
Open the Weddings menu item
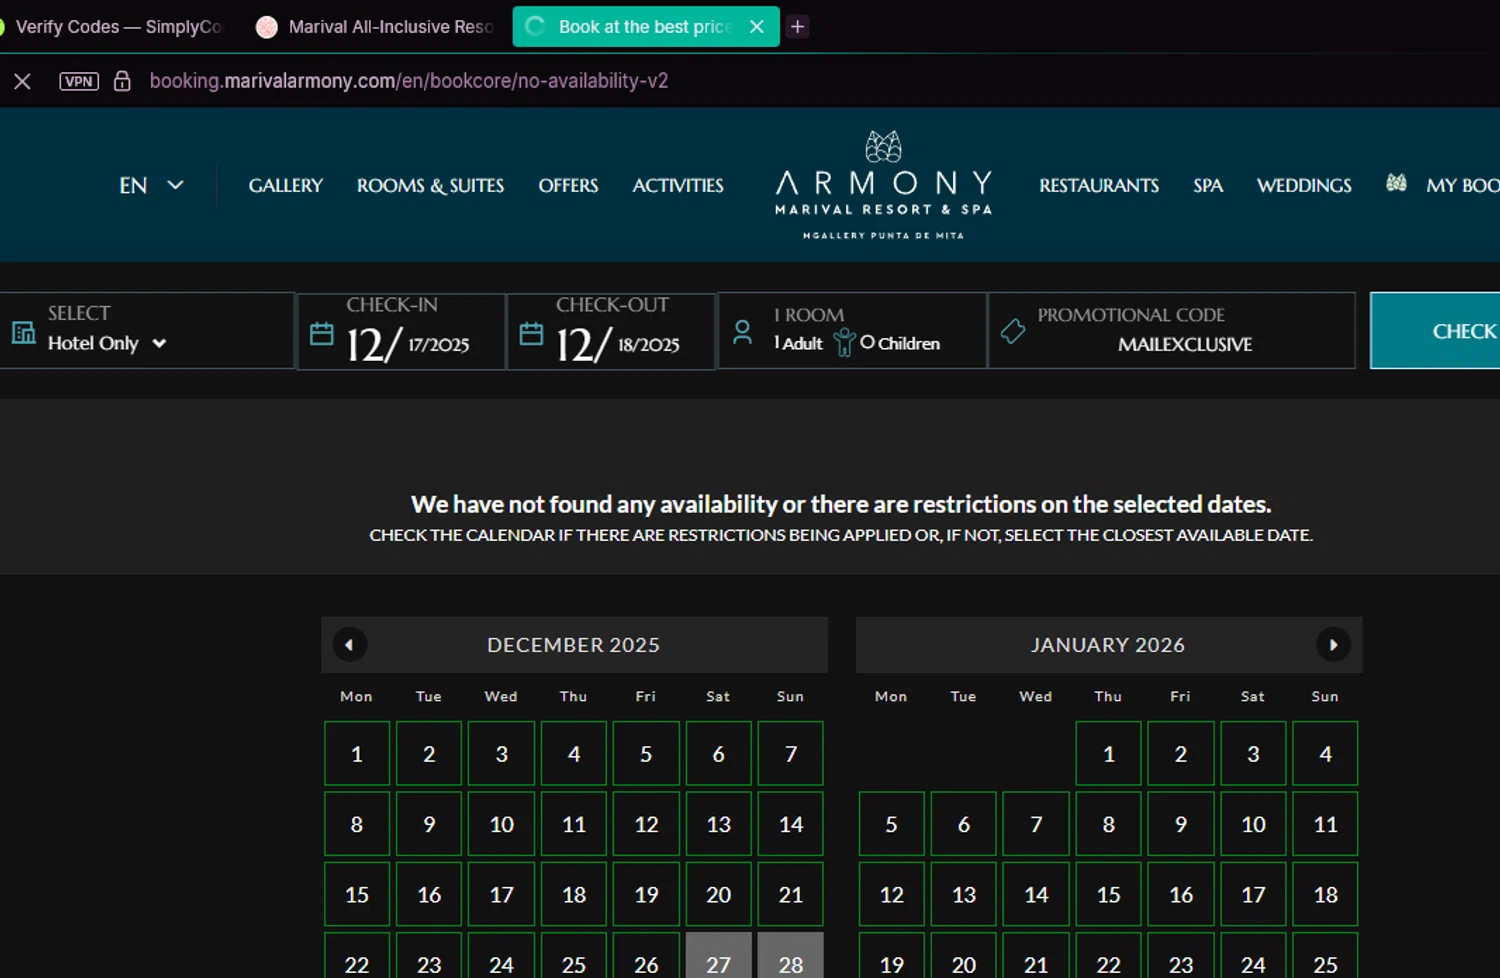(1304, 185)
